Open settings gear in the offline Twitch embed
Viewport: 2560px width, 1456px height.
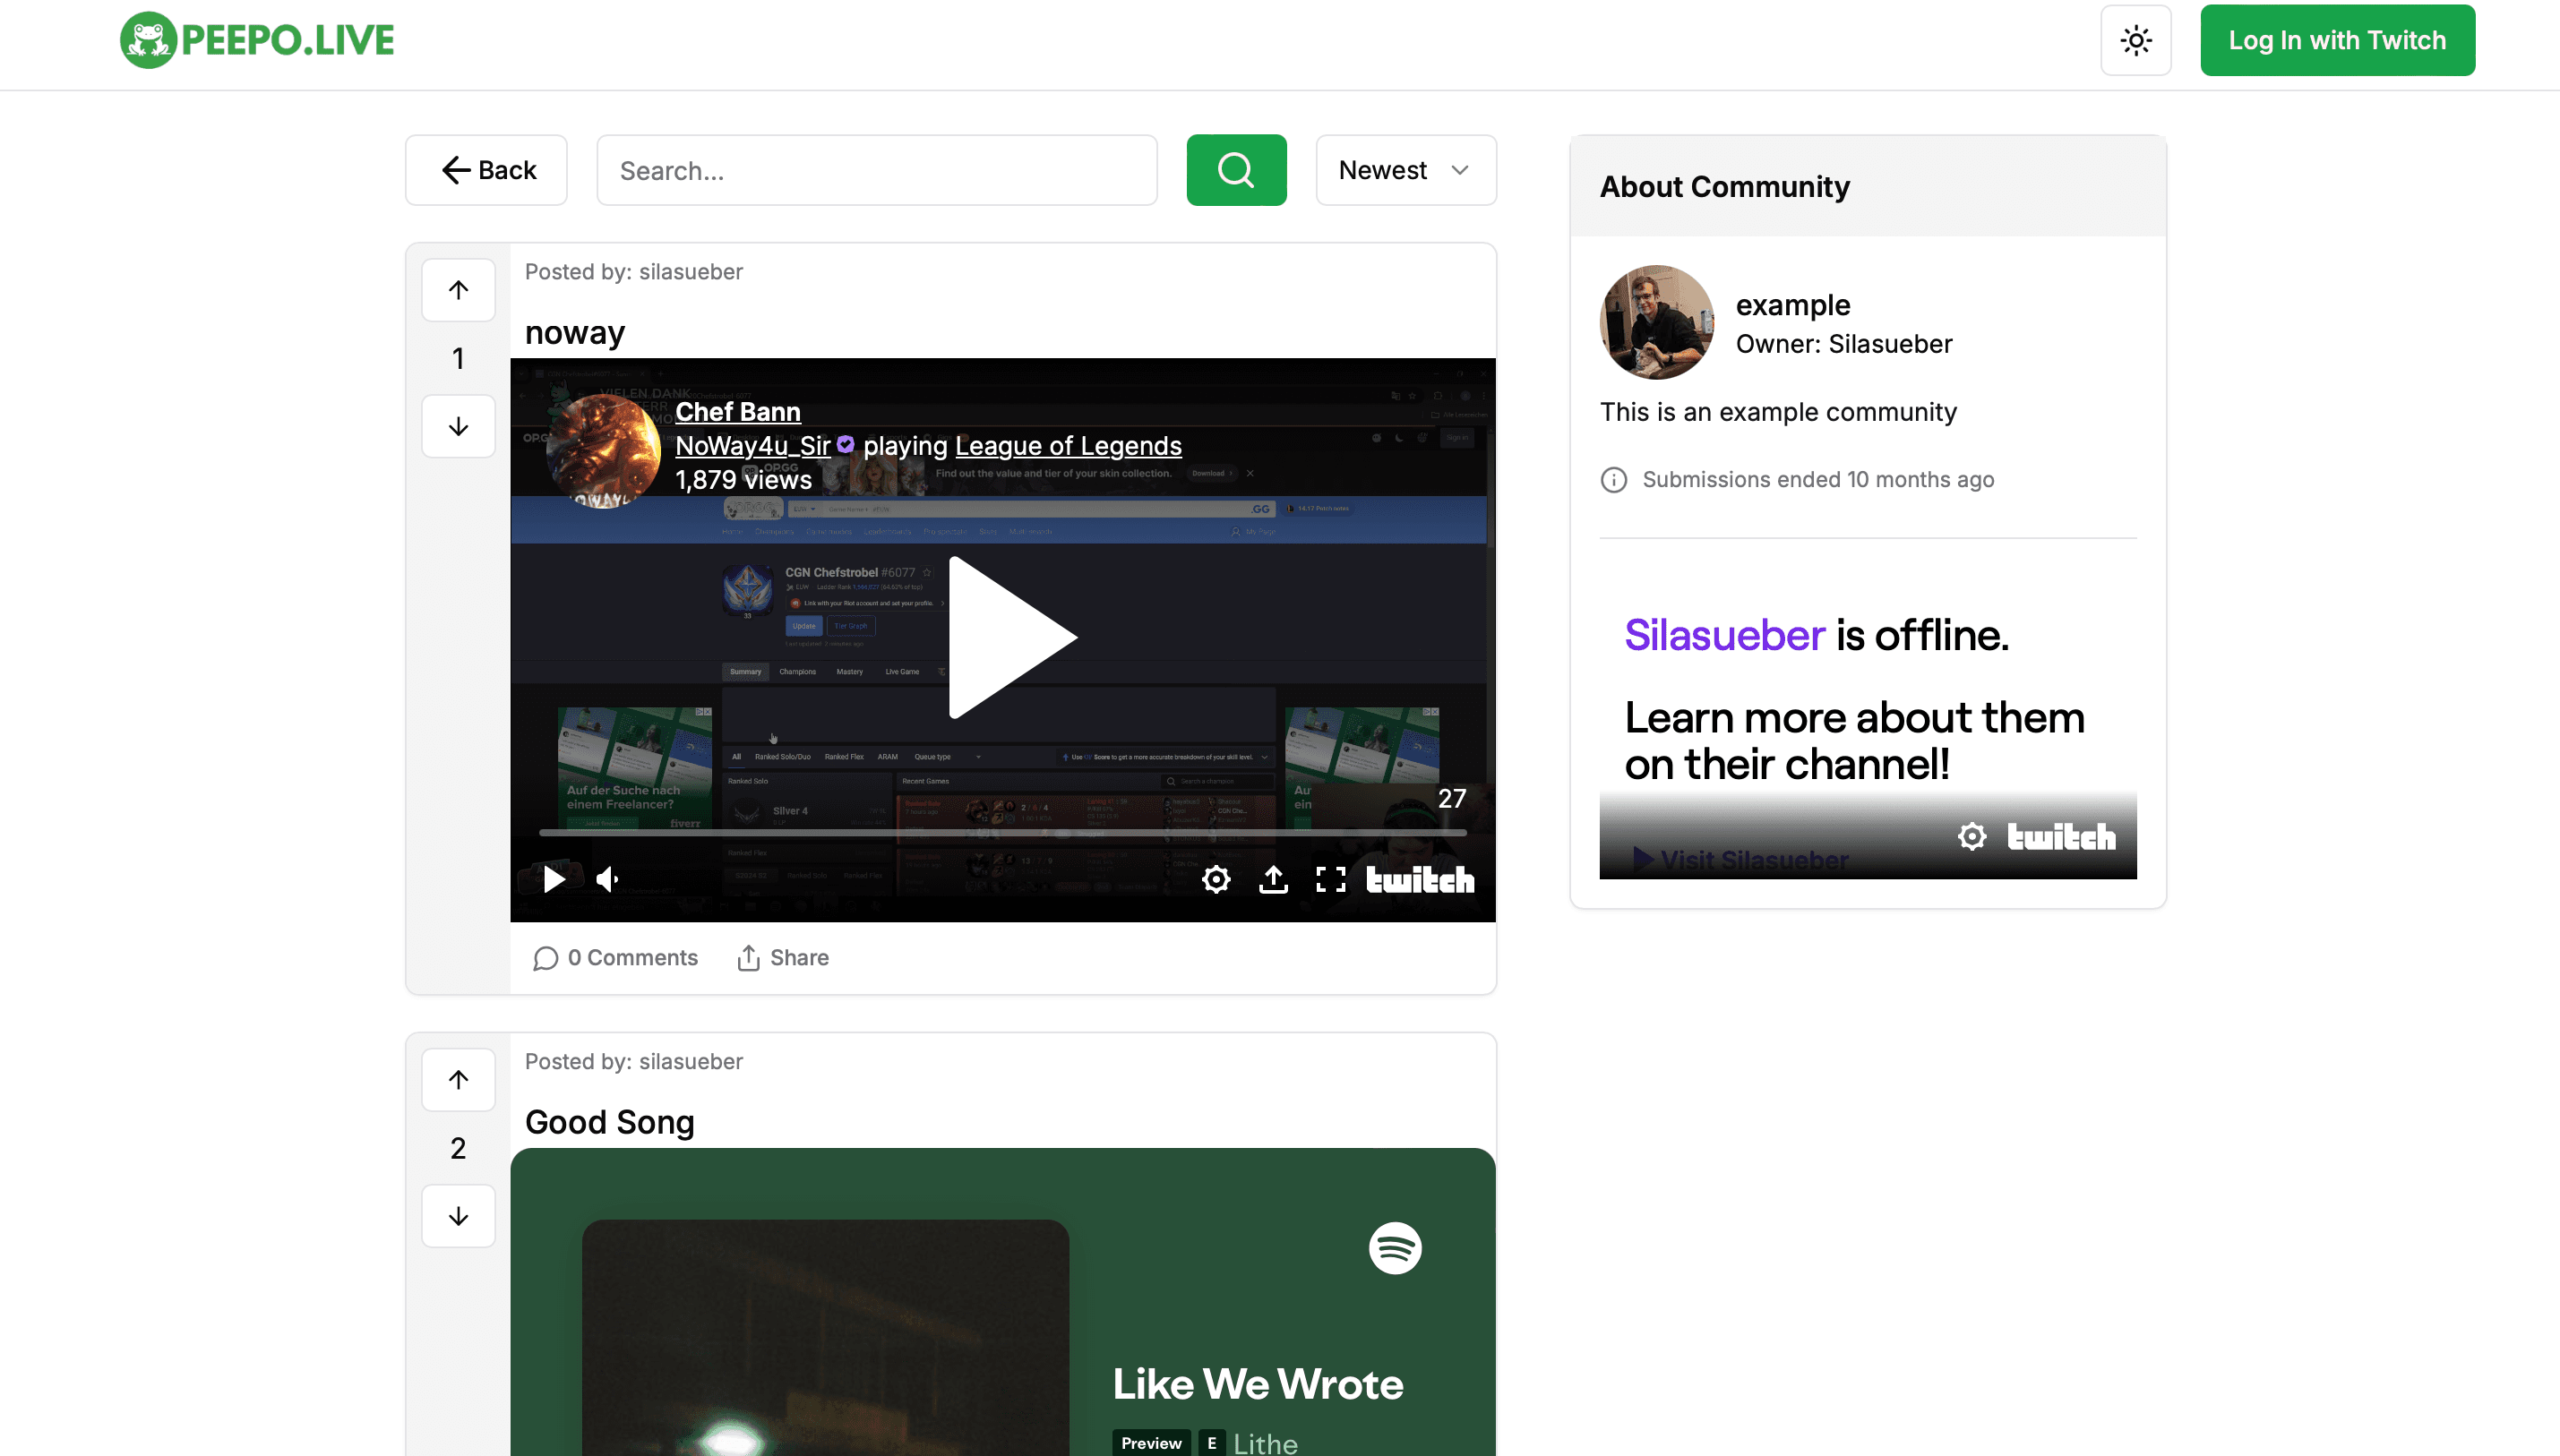1972,836
